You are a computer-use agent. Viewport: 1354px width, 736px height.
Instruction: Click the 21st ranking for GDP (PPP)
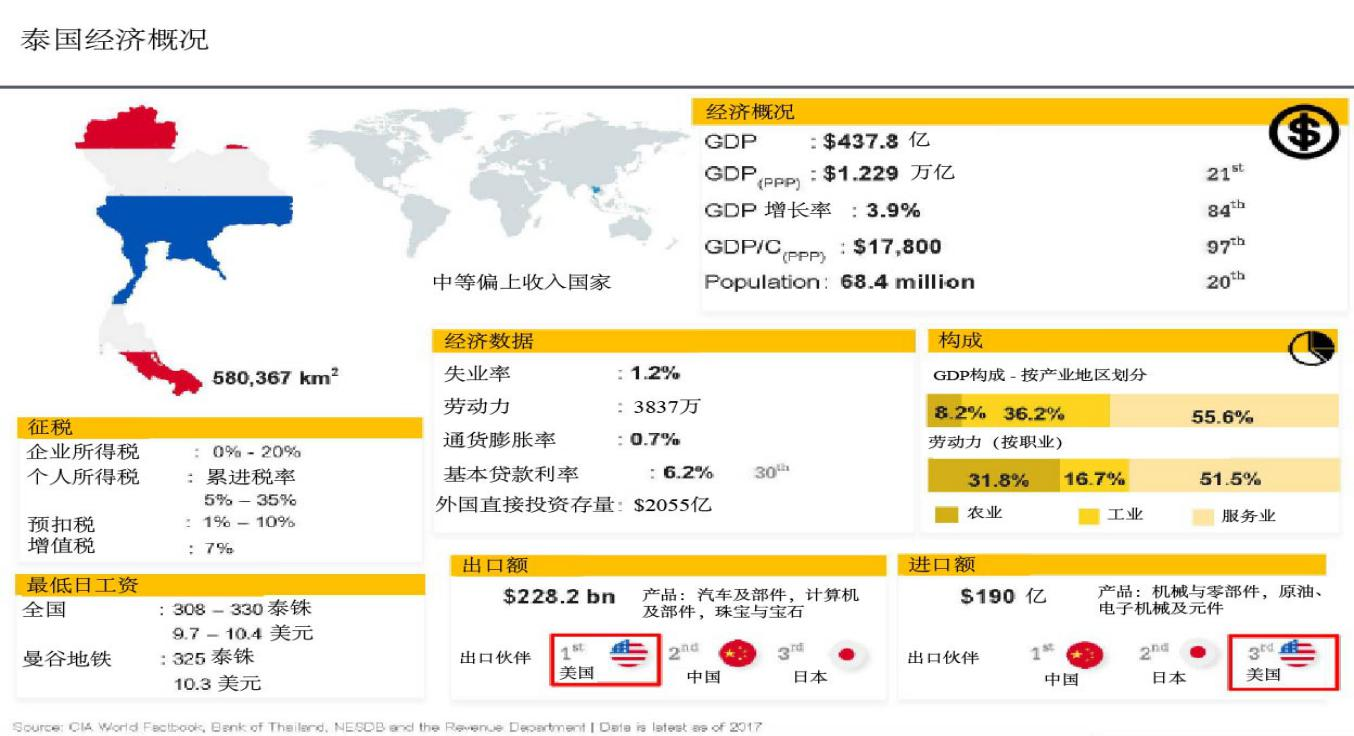tap(1225, 174)
